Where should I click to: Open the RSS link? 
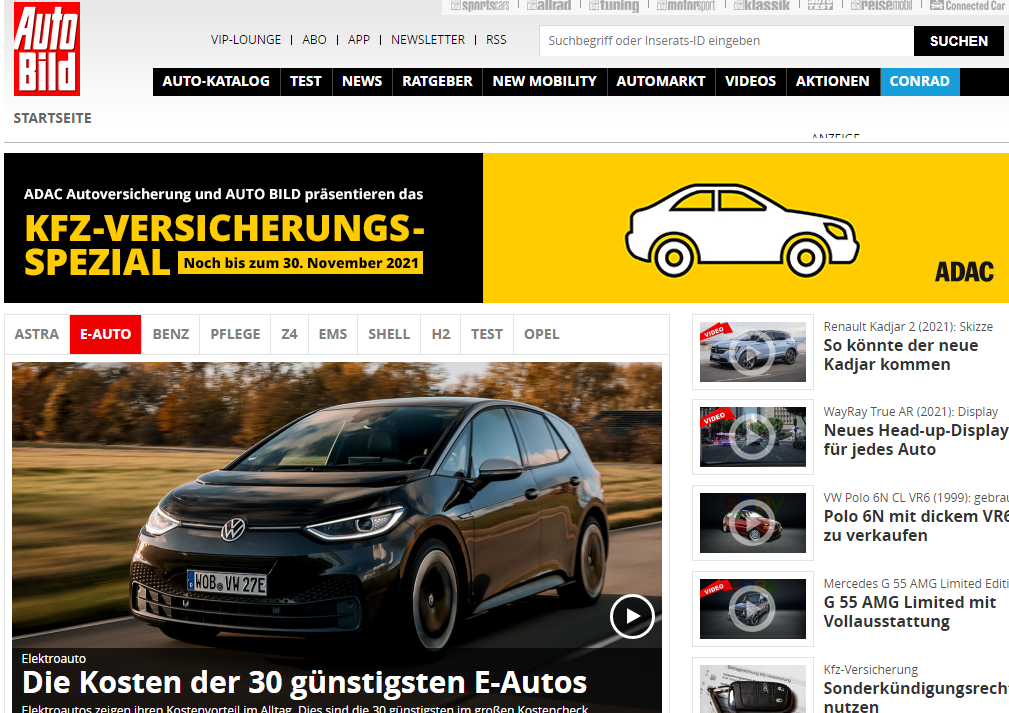pos(496,40)
